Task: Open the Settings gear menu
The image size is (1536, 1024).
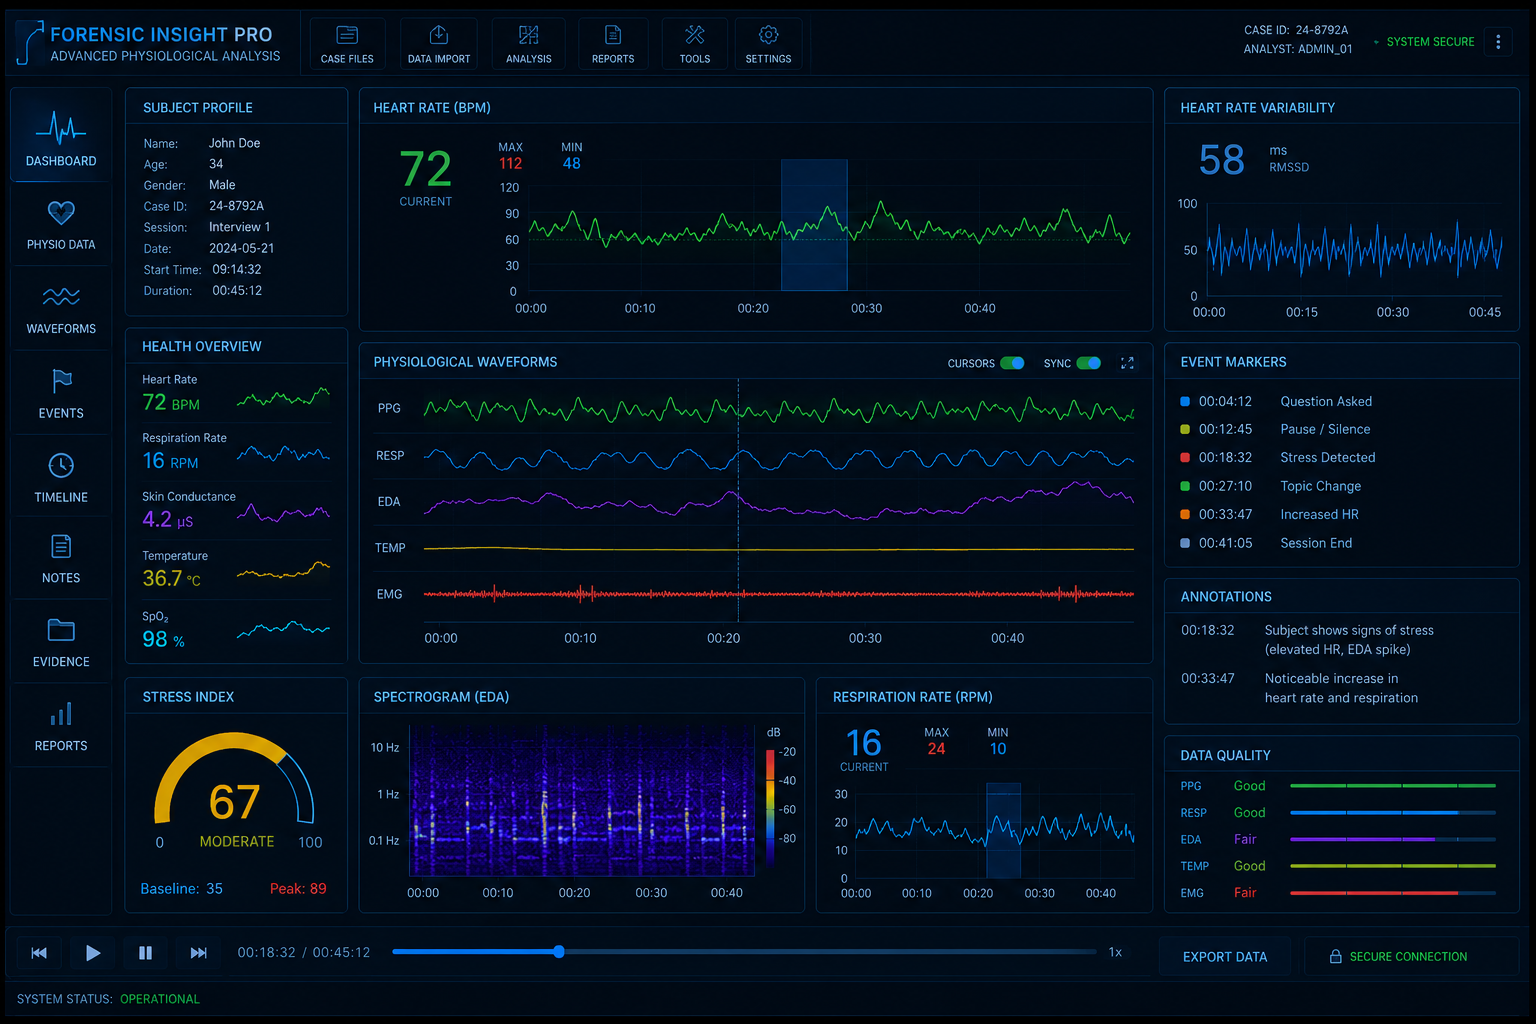Action: coord(768,45)
